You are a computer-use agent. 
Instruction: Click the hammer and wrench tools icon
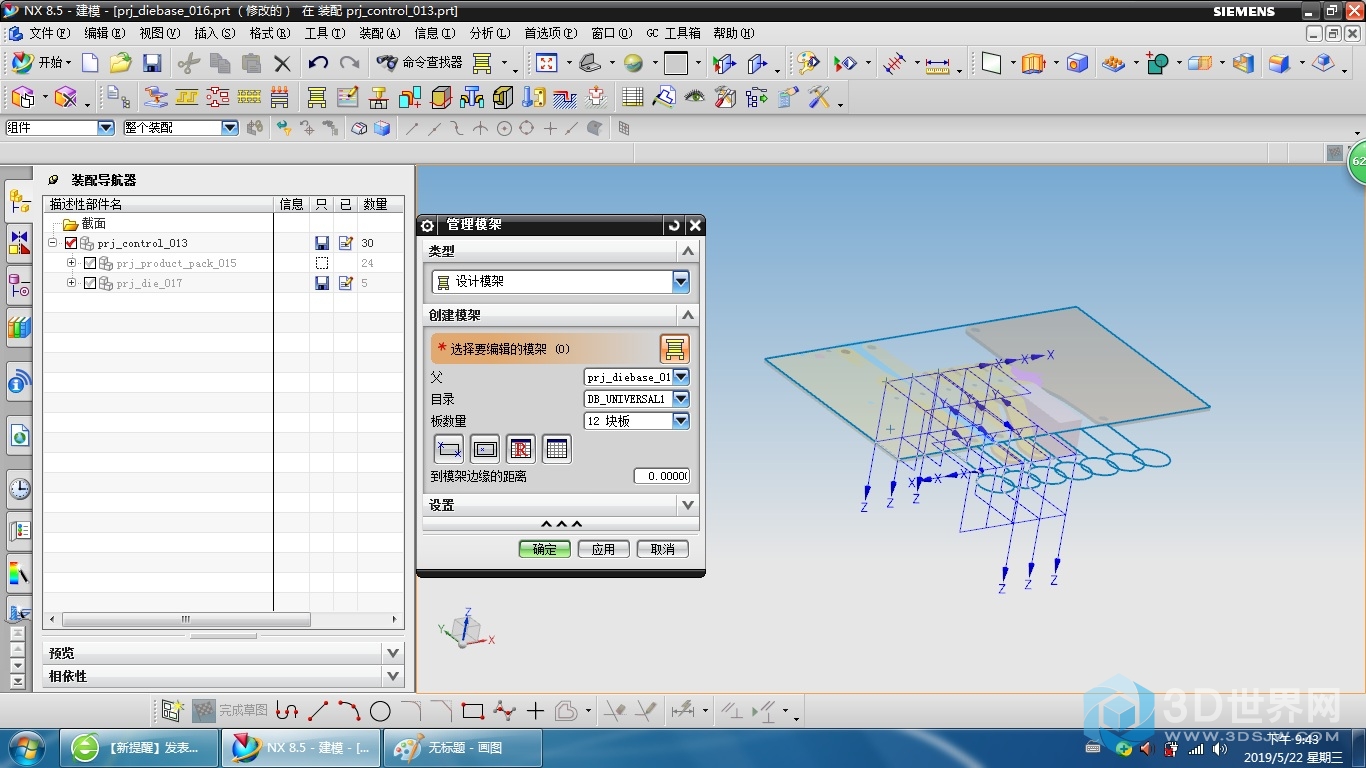click(x=820, y=97)
